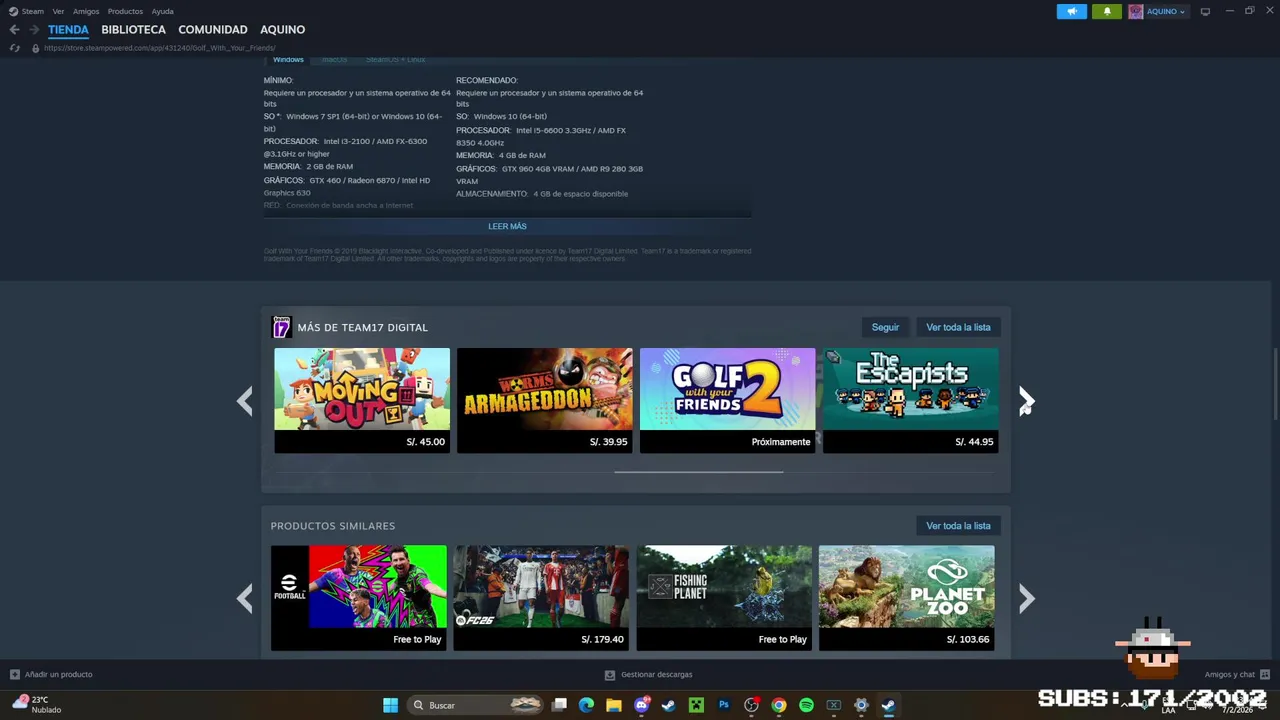This screenshot has height=720, width=1280.
Task: Open the Fishing Planet game card
Action: click(x=724, y=598)
